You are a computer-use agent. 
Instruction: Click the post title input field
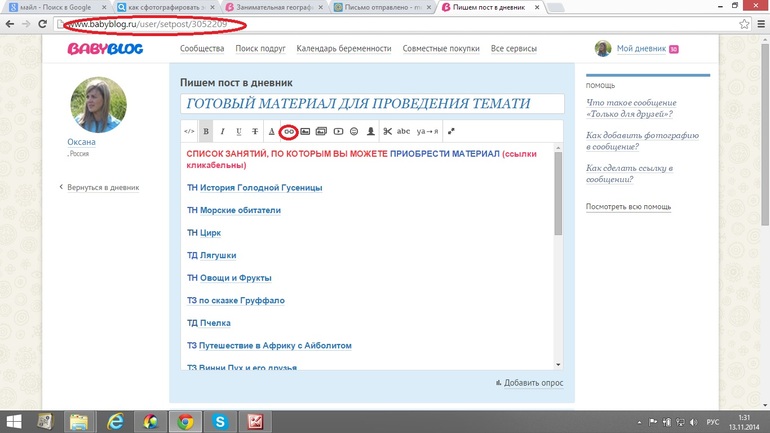tap(372, 104)
